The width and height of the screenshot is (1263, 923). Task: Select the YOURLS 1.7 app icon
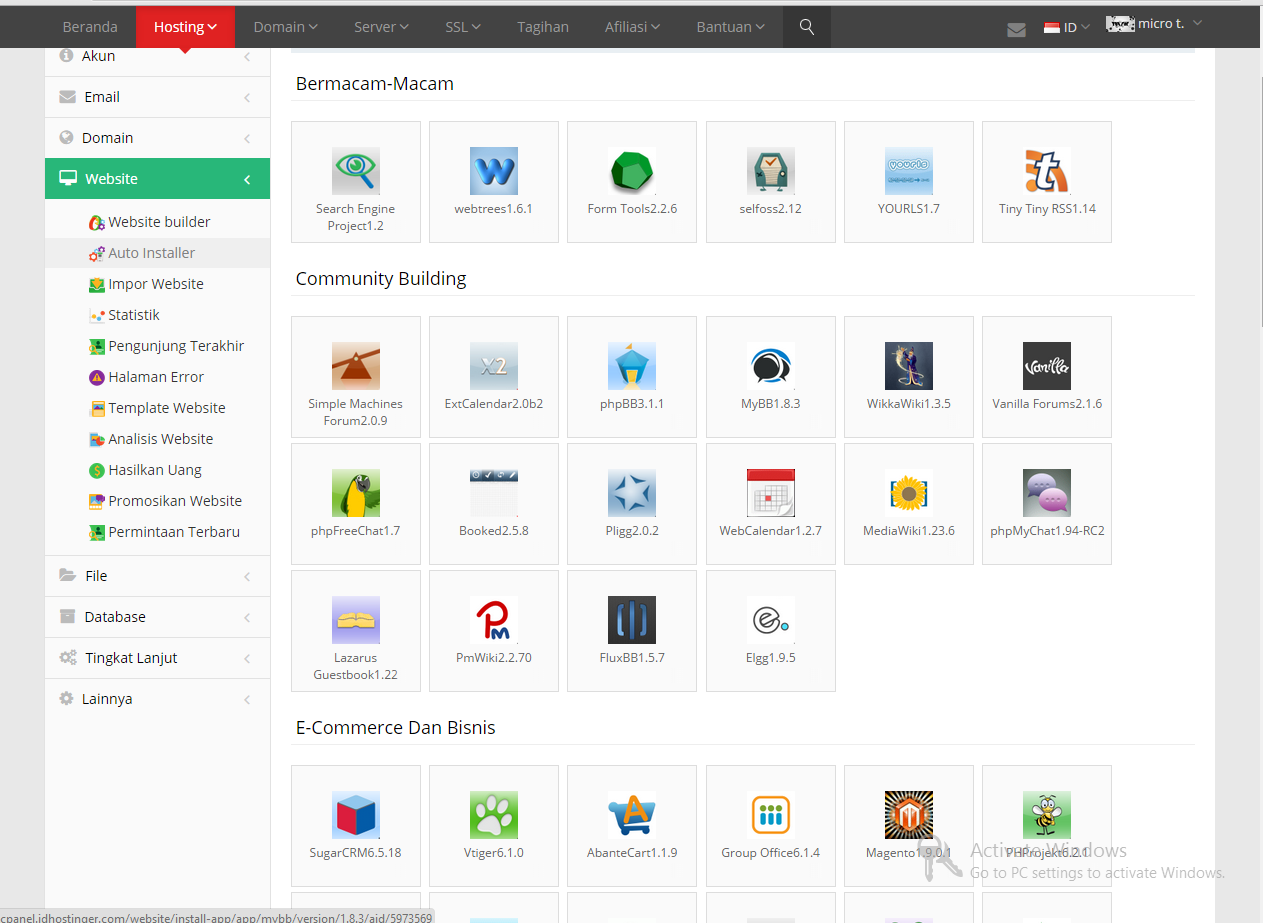pos(909,171)
